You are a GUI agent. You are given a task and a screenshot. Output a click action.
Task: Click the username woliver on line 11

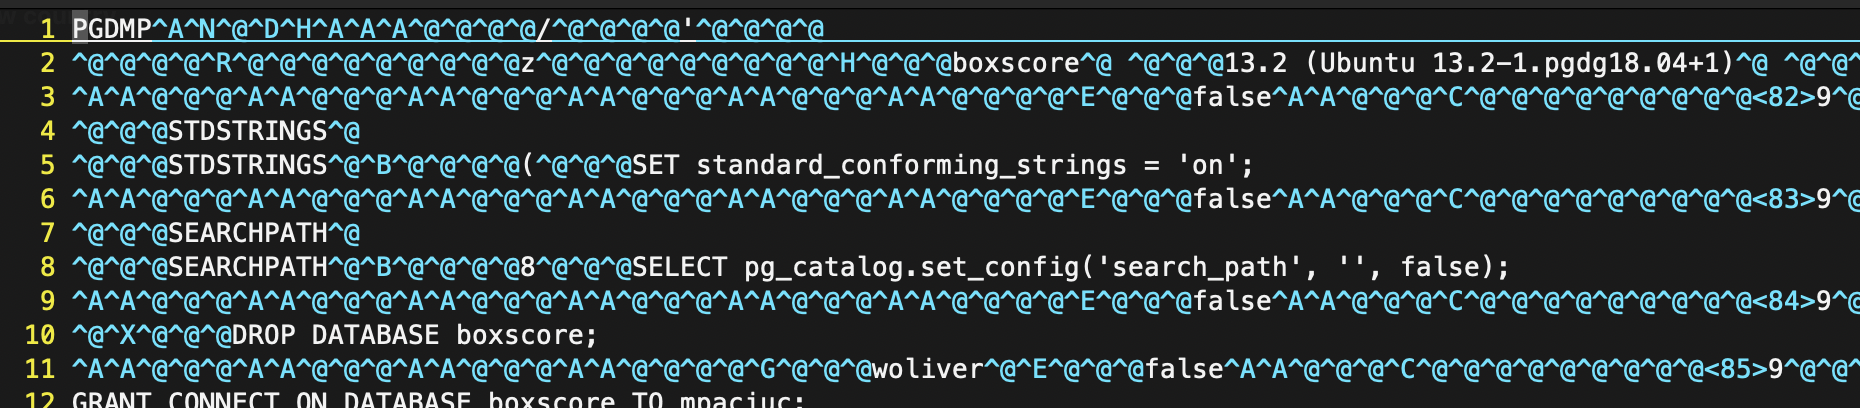[x=927, y=369]
